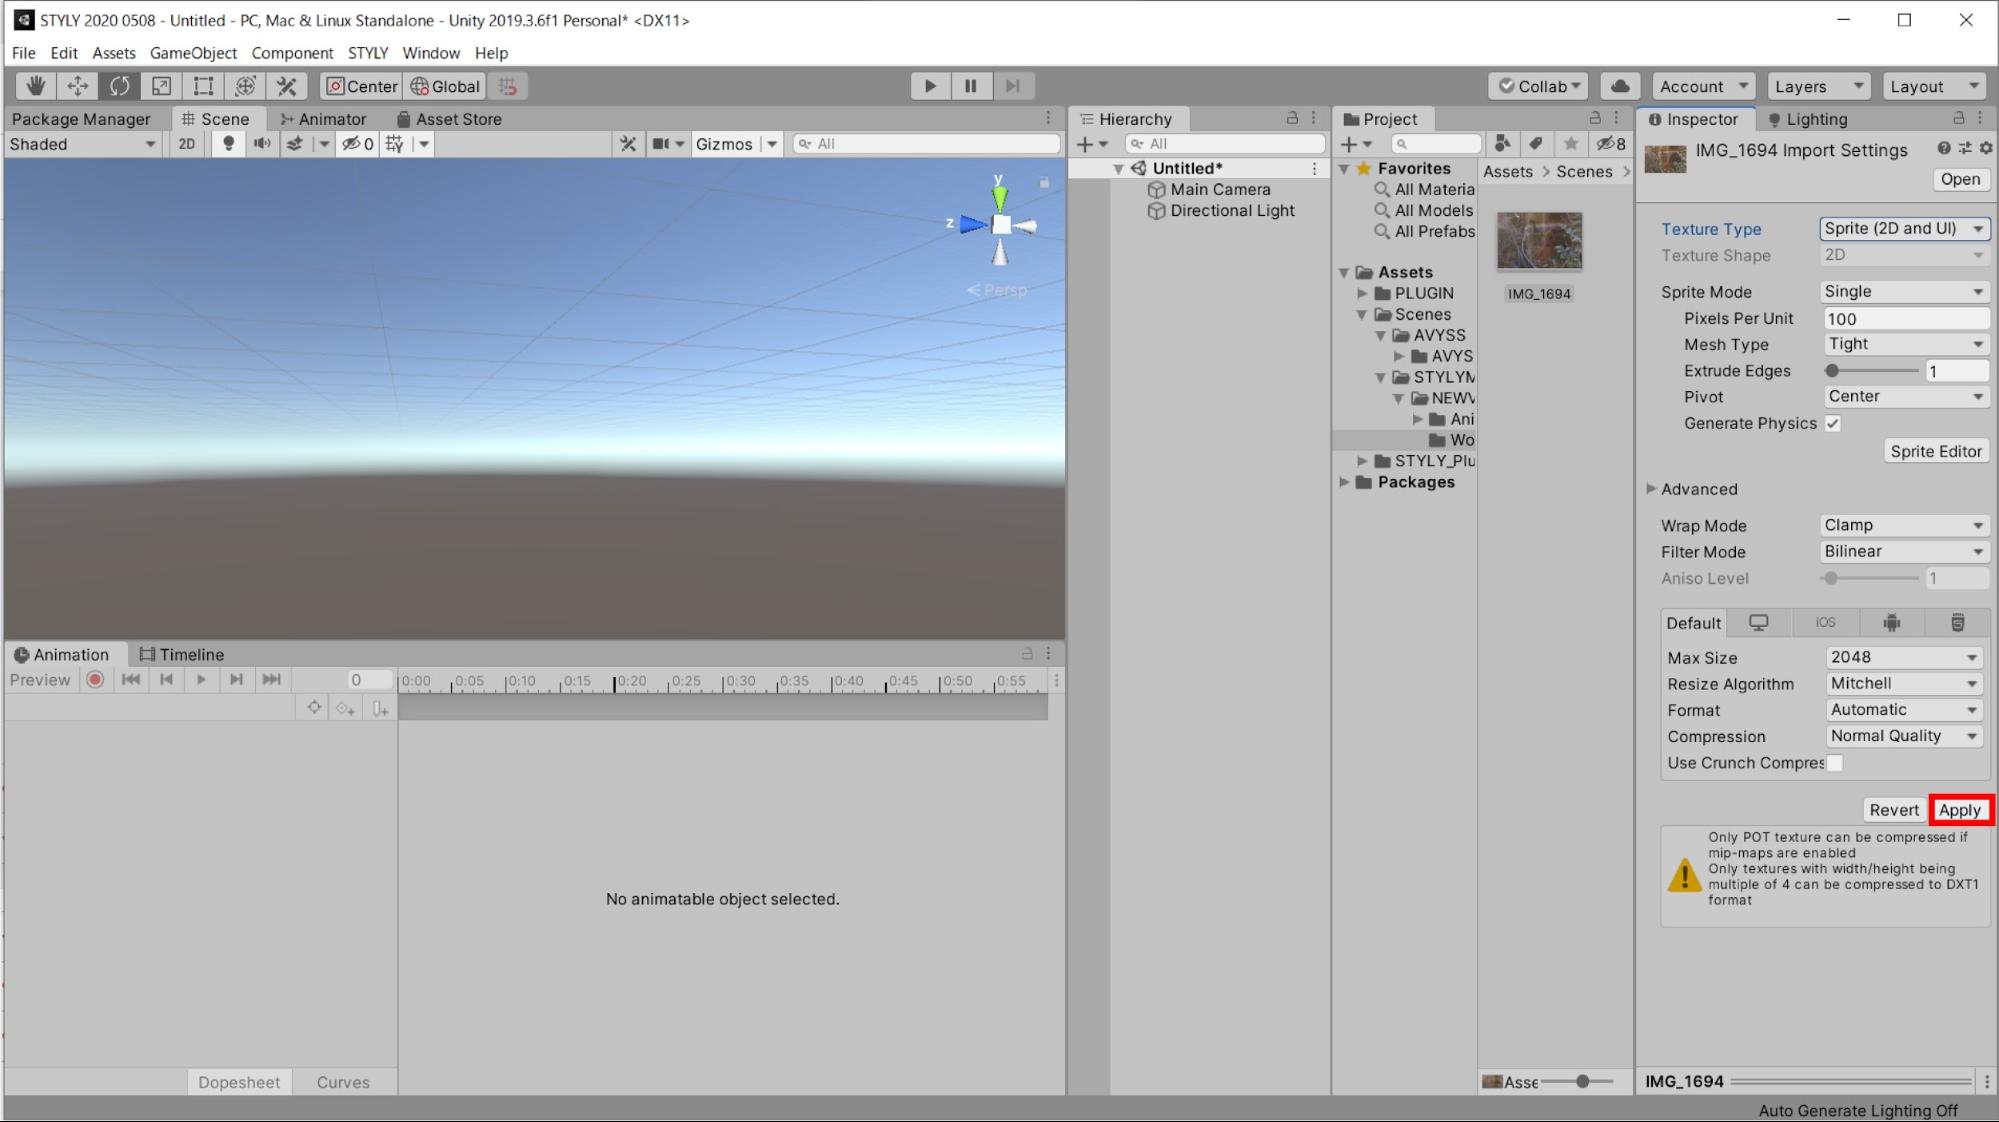Select Standalone PC platform override tab

point(1759,623)
